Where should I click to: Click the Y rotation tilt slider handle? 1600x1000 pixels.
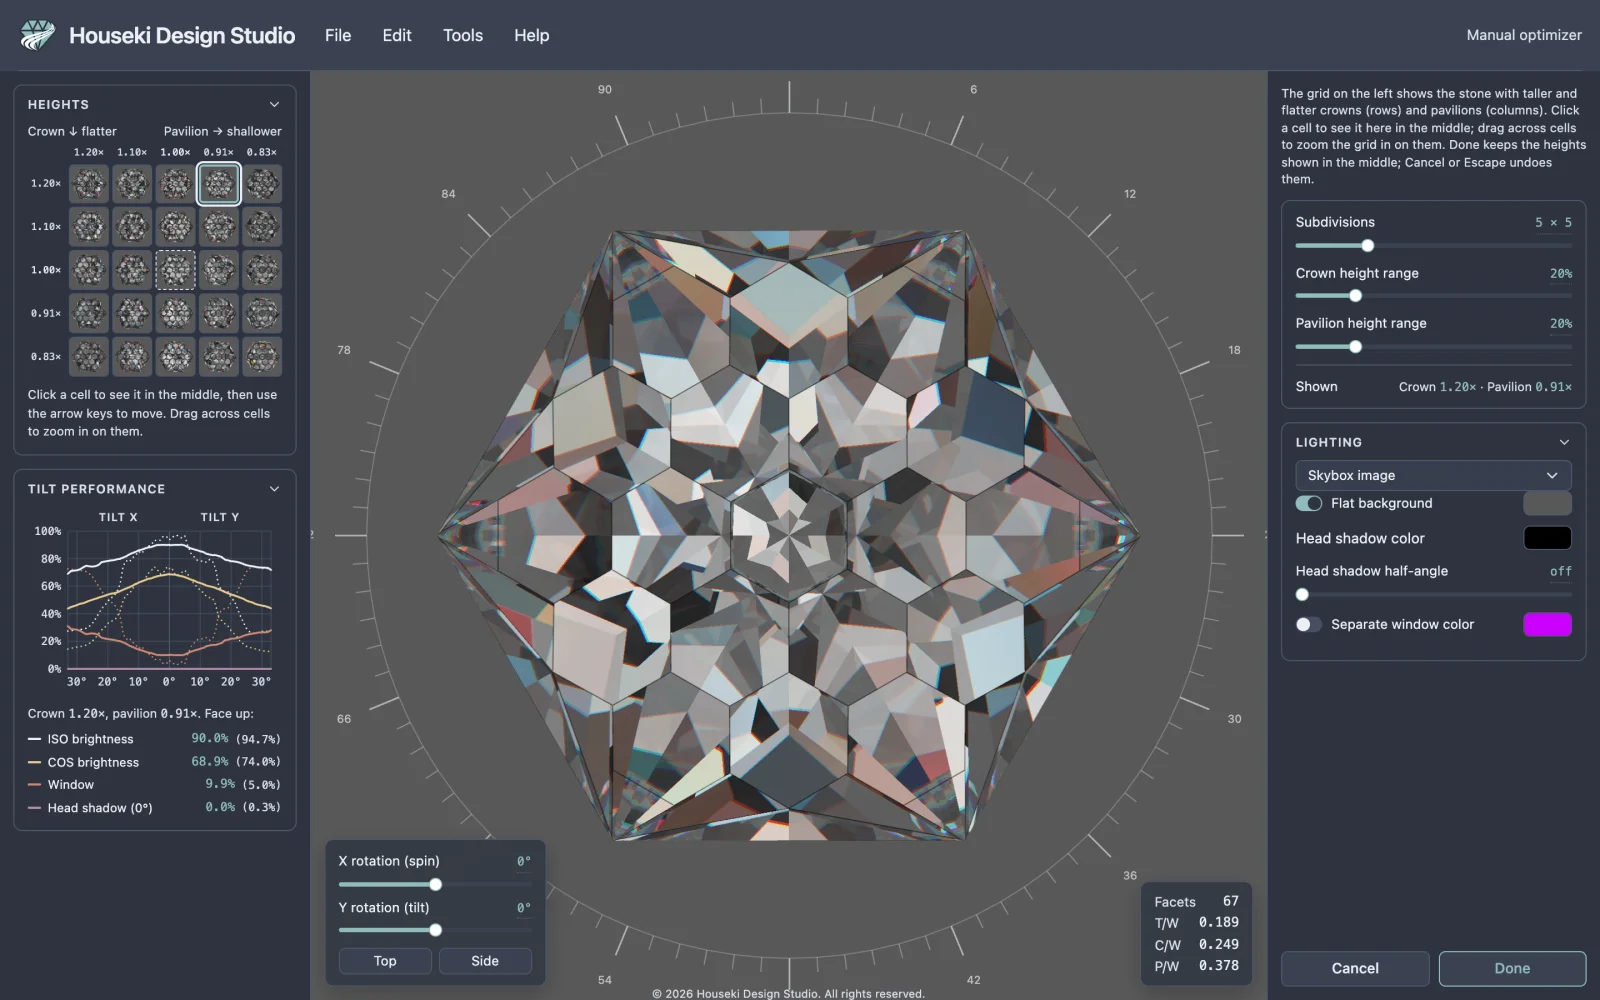[x=435, y=931]
